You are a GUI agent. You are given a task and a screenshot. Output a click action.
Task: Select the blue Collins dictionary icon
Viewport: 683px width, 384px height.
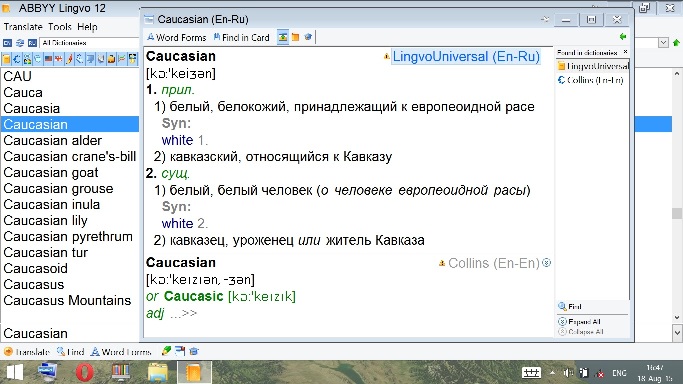[17, 59]
